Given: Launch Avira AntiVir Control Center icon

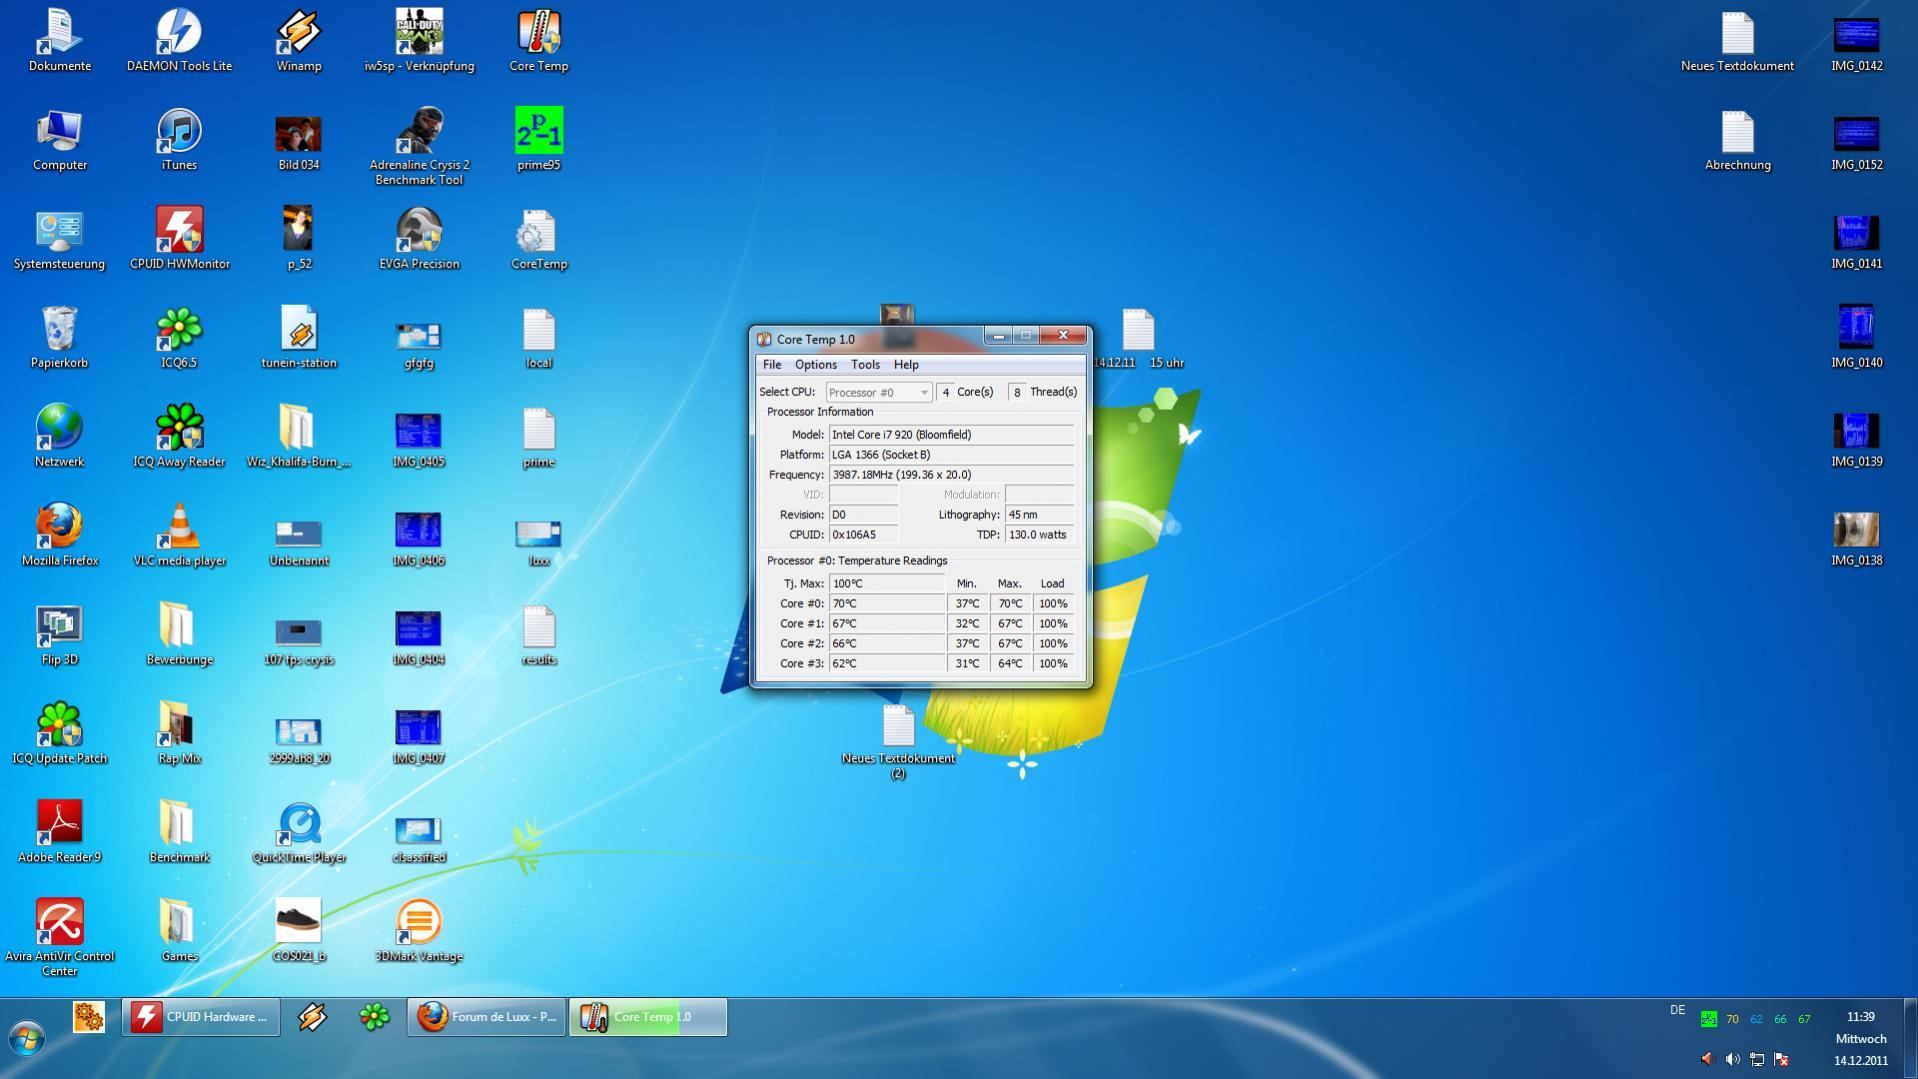Looking at the screenshot, I should pos(60,938).
